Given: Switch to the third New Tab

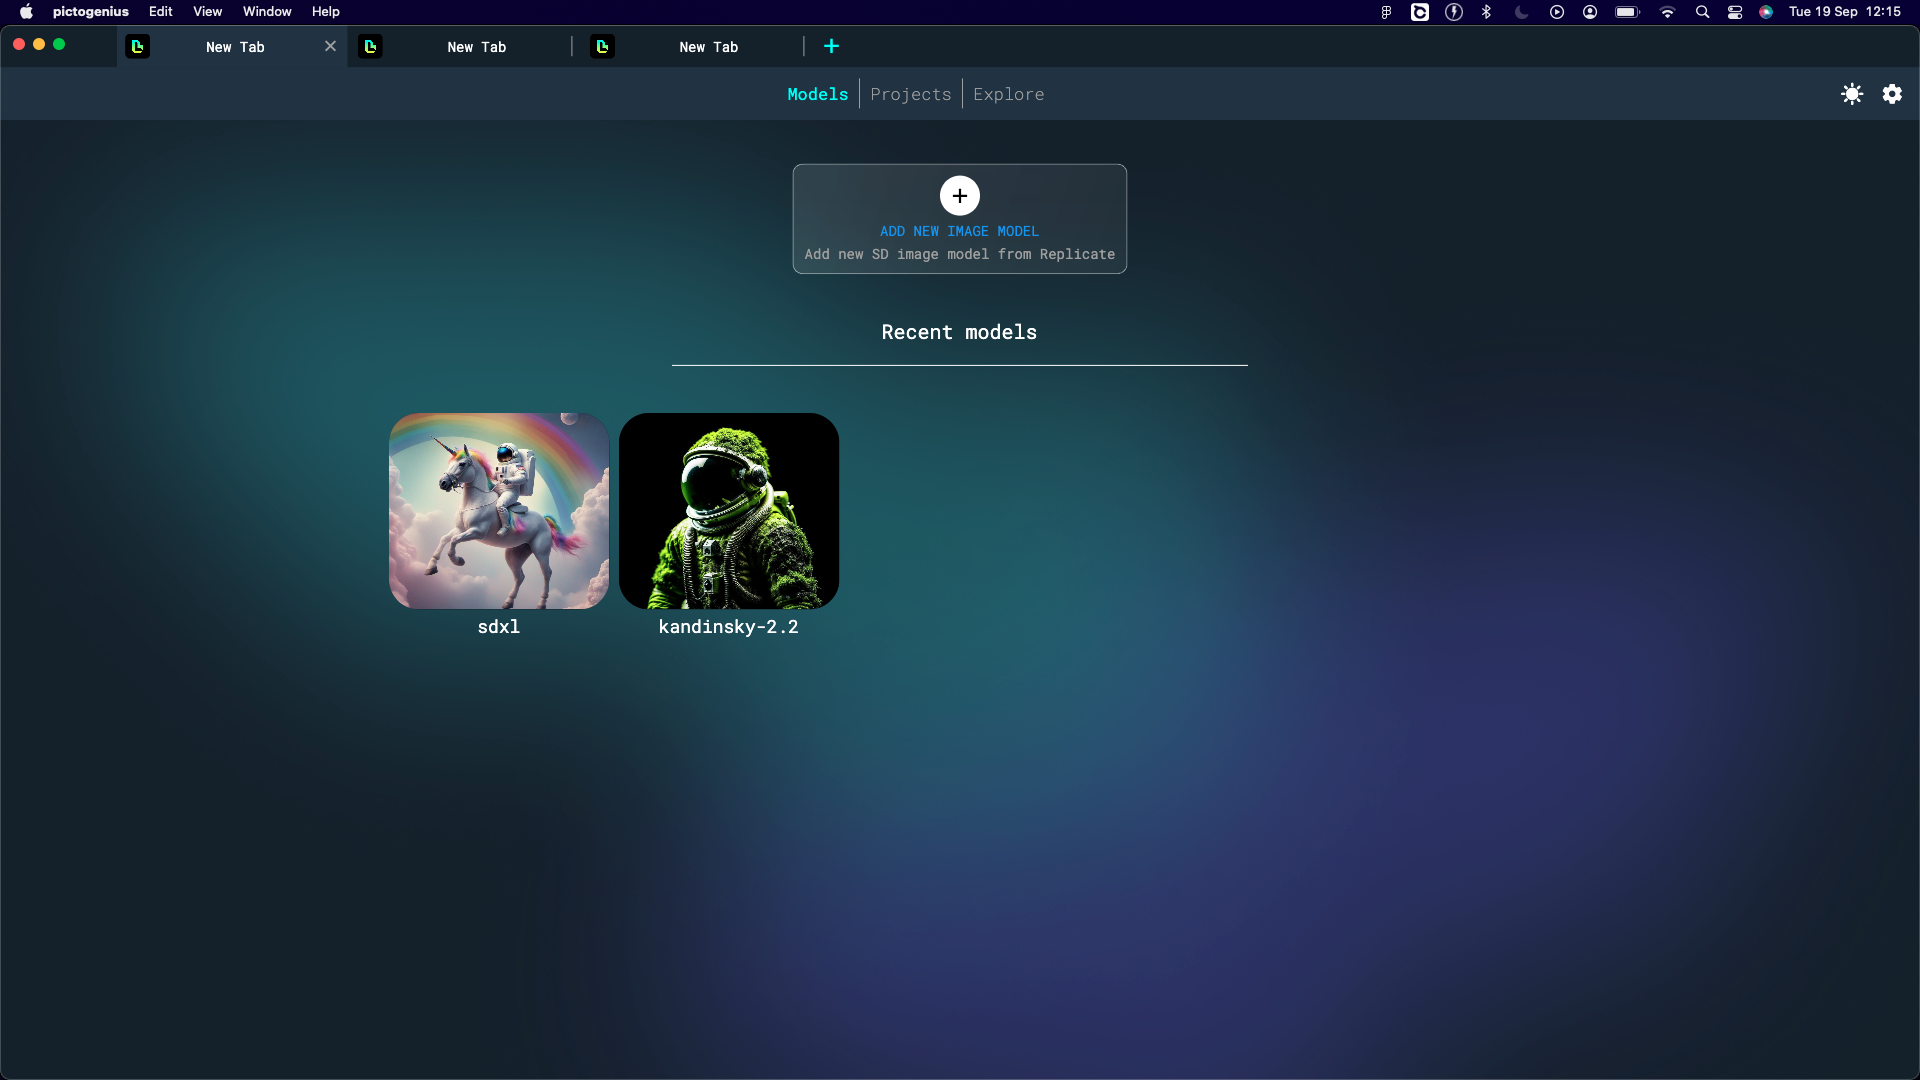Looking at the screenshot, I should pos(709,47).
